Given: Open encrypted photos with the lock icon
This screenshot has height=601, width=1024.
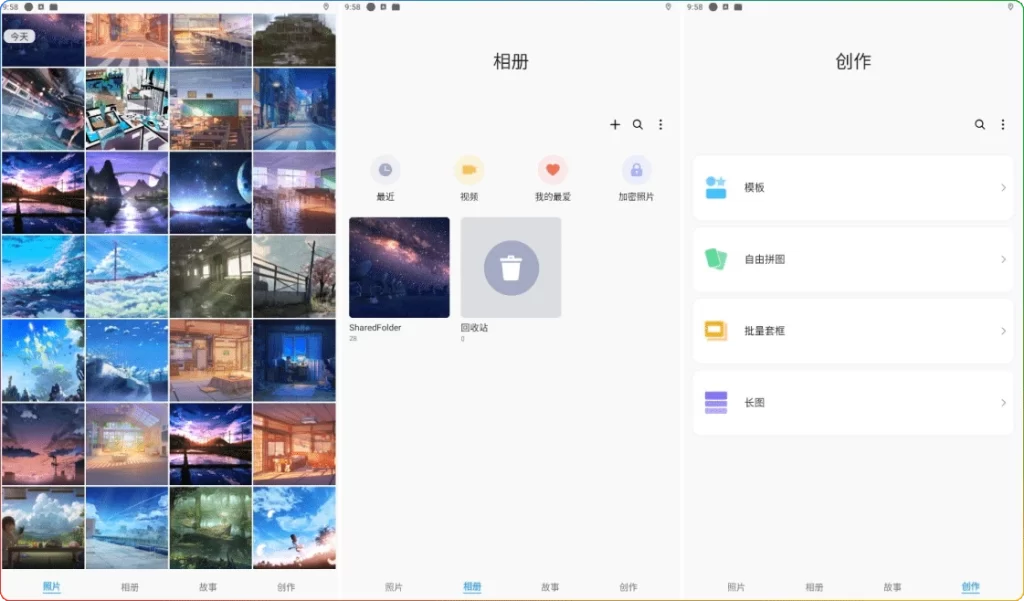Looking at the screenshot, I should 637,170.
